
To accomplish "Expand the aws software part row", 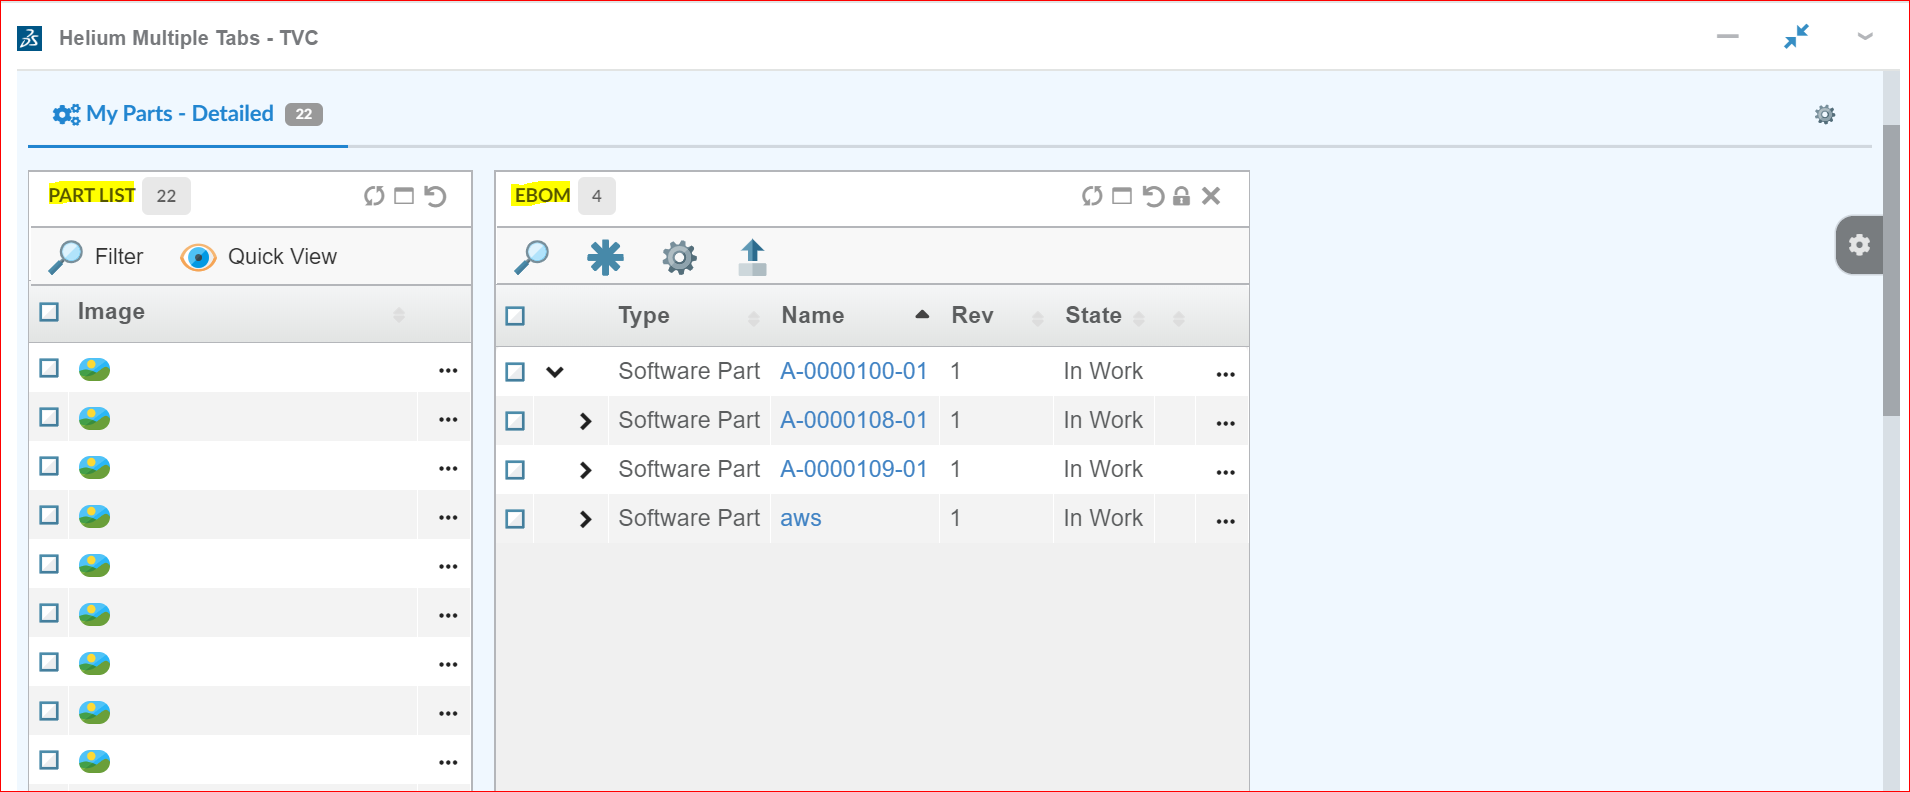I will (585, 519).
